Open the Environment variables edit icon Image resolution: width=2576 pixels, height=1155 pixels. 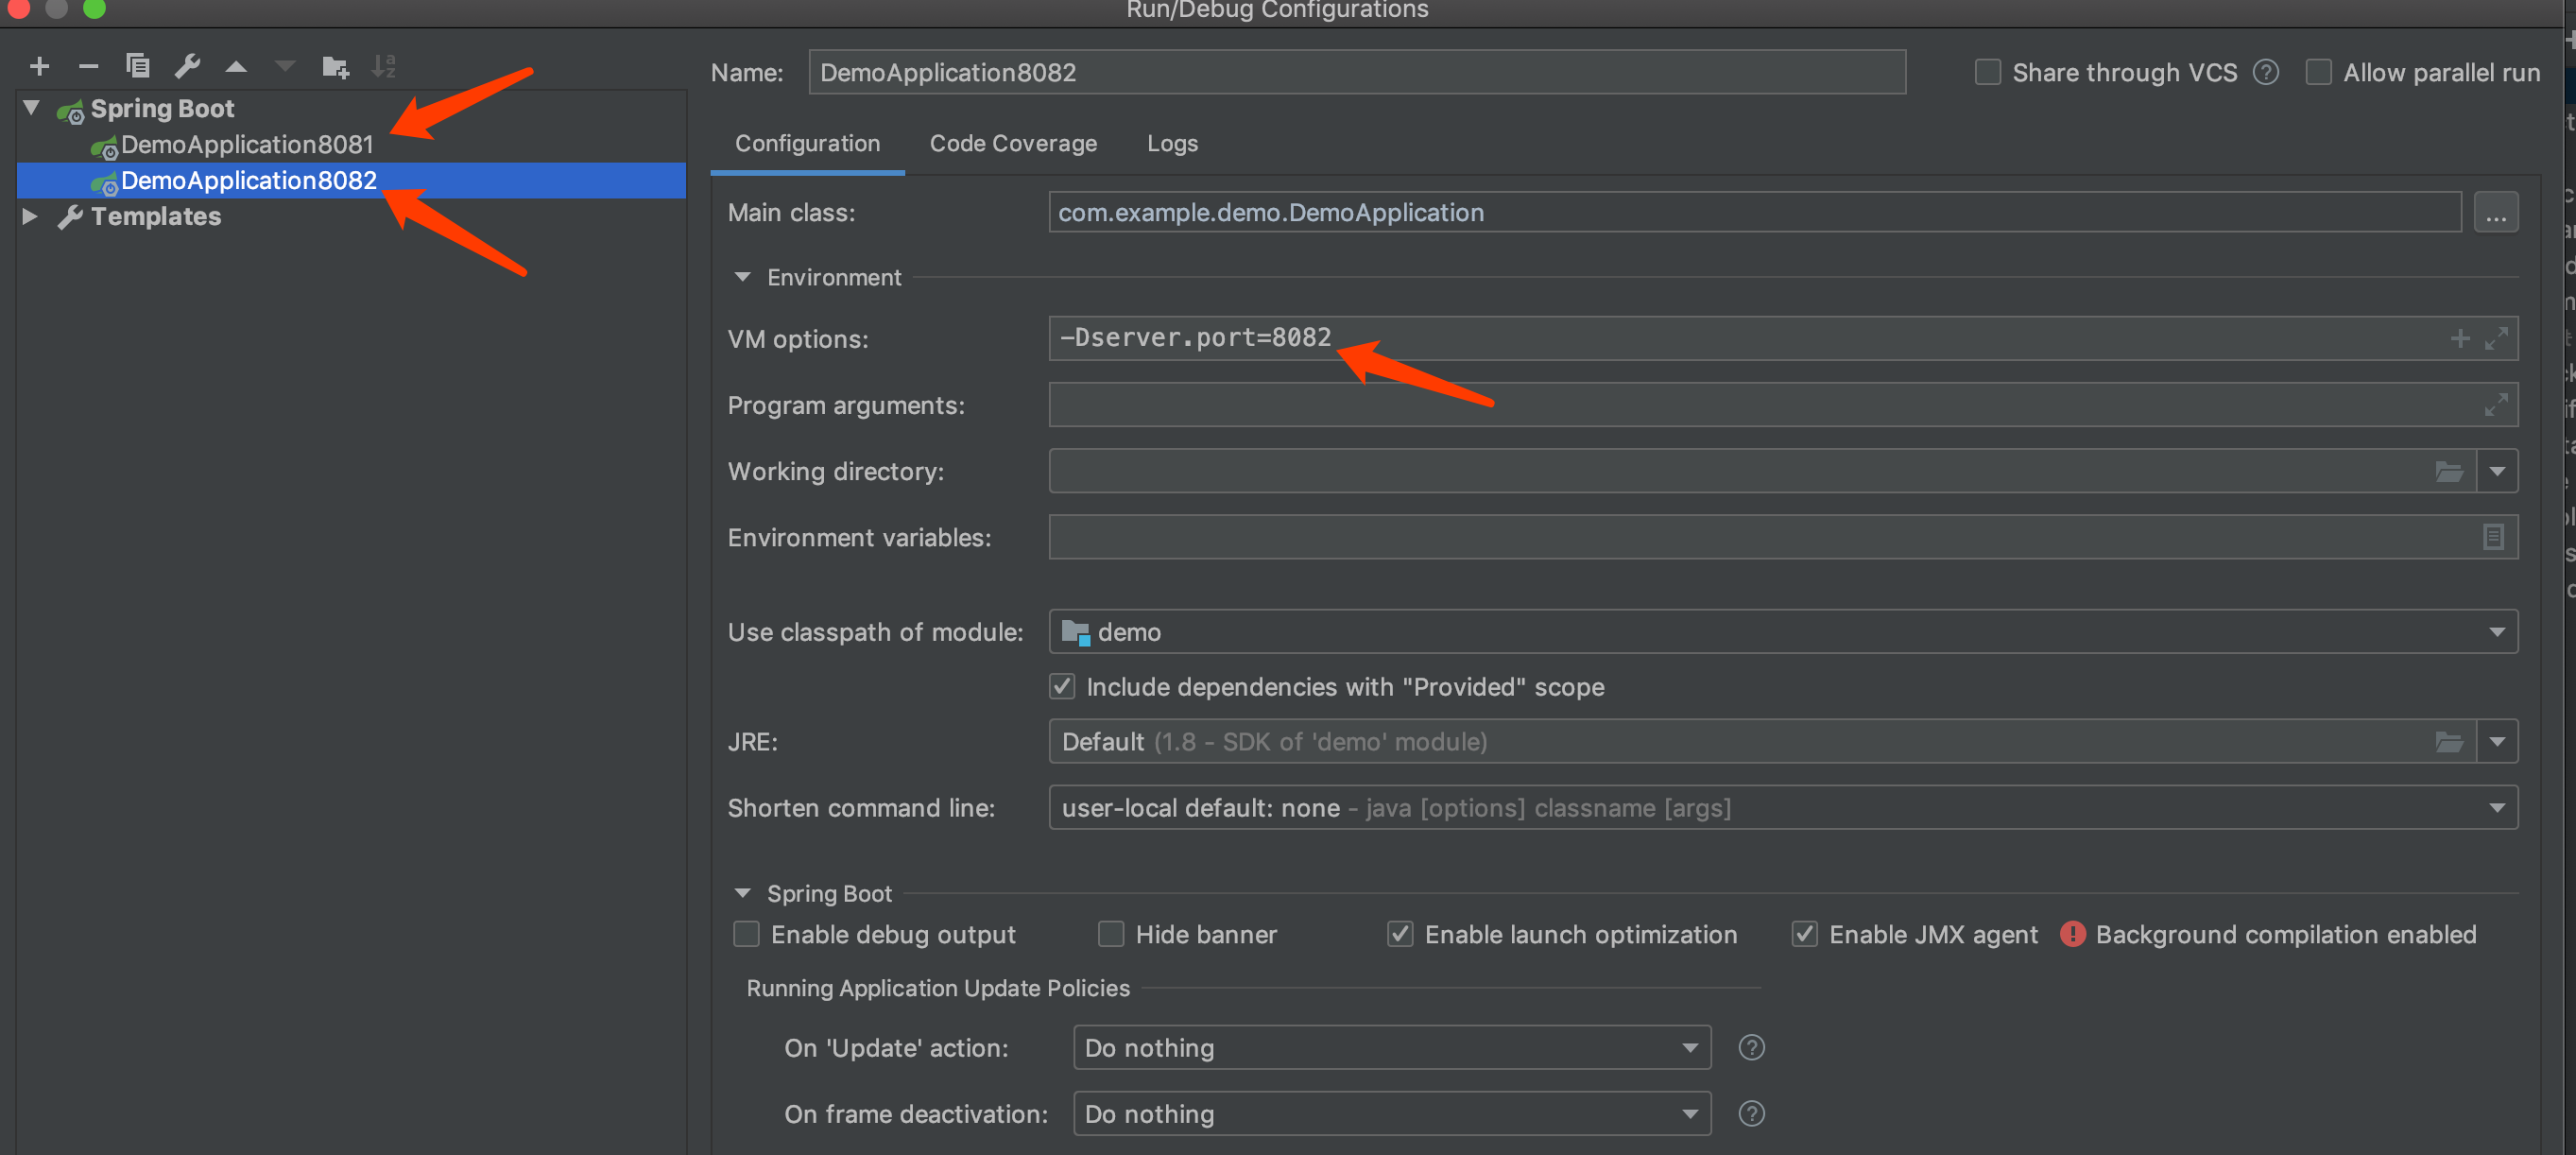2493,537
